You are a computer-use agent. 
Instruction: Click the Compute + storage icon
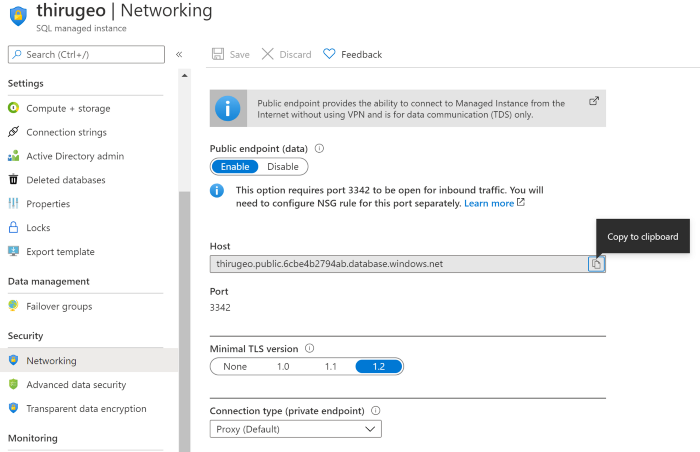click(x=13, y=108)
